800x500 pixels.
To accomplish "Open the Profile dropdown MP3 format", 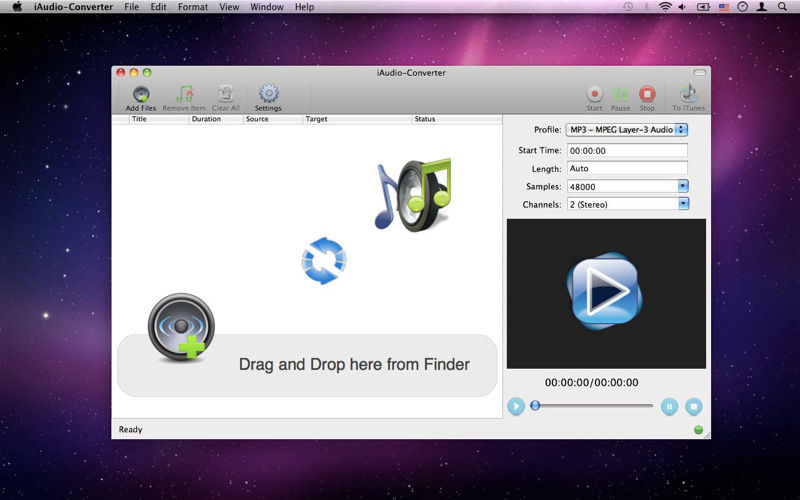I will pos(627,130).
